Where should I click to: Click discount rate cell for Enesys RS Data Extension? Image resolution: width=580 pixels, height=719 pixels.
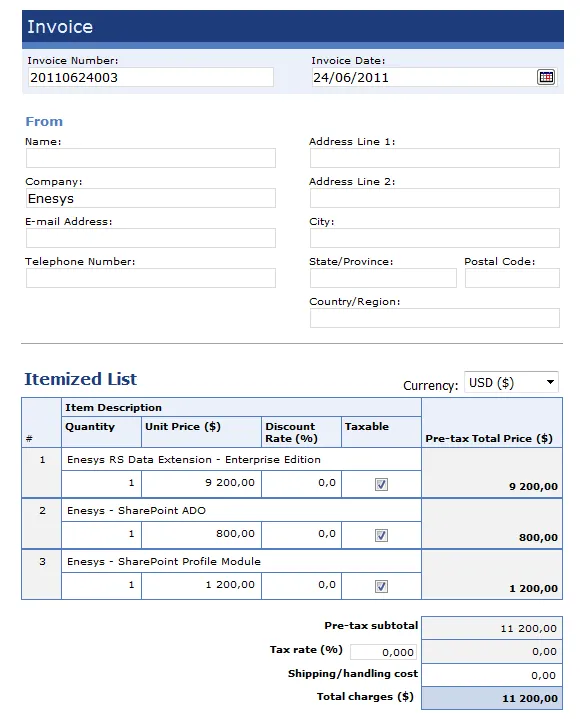click(301, 483)
